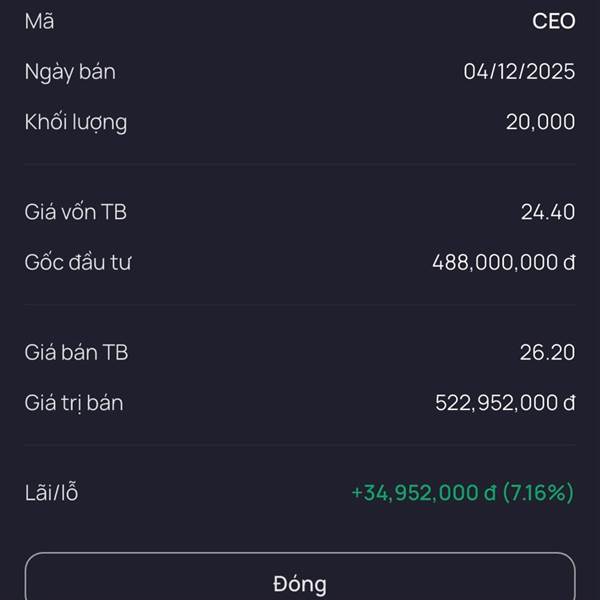Click the Khối lượng label

[76, 123]
